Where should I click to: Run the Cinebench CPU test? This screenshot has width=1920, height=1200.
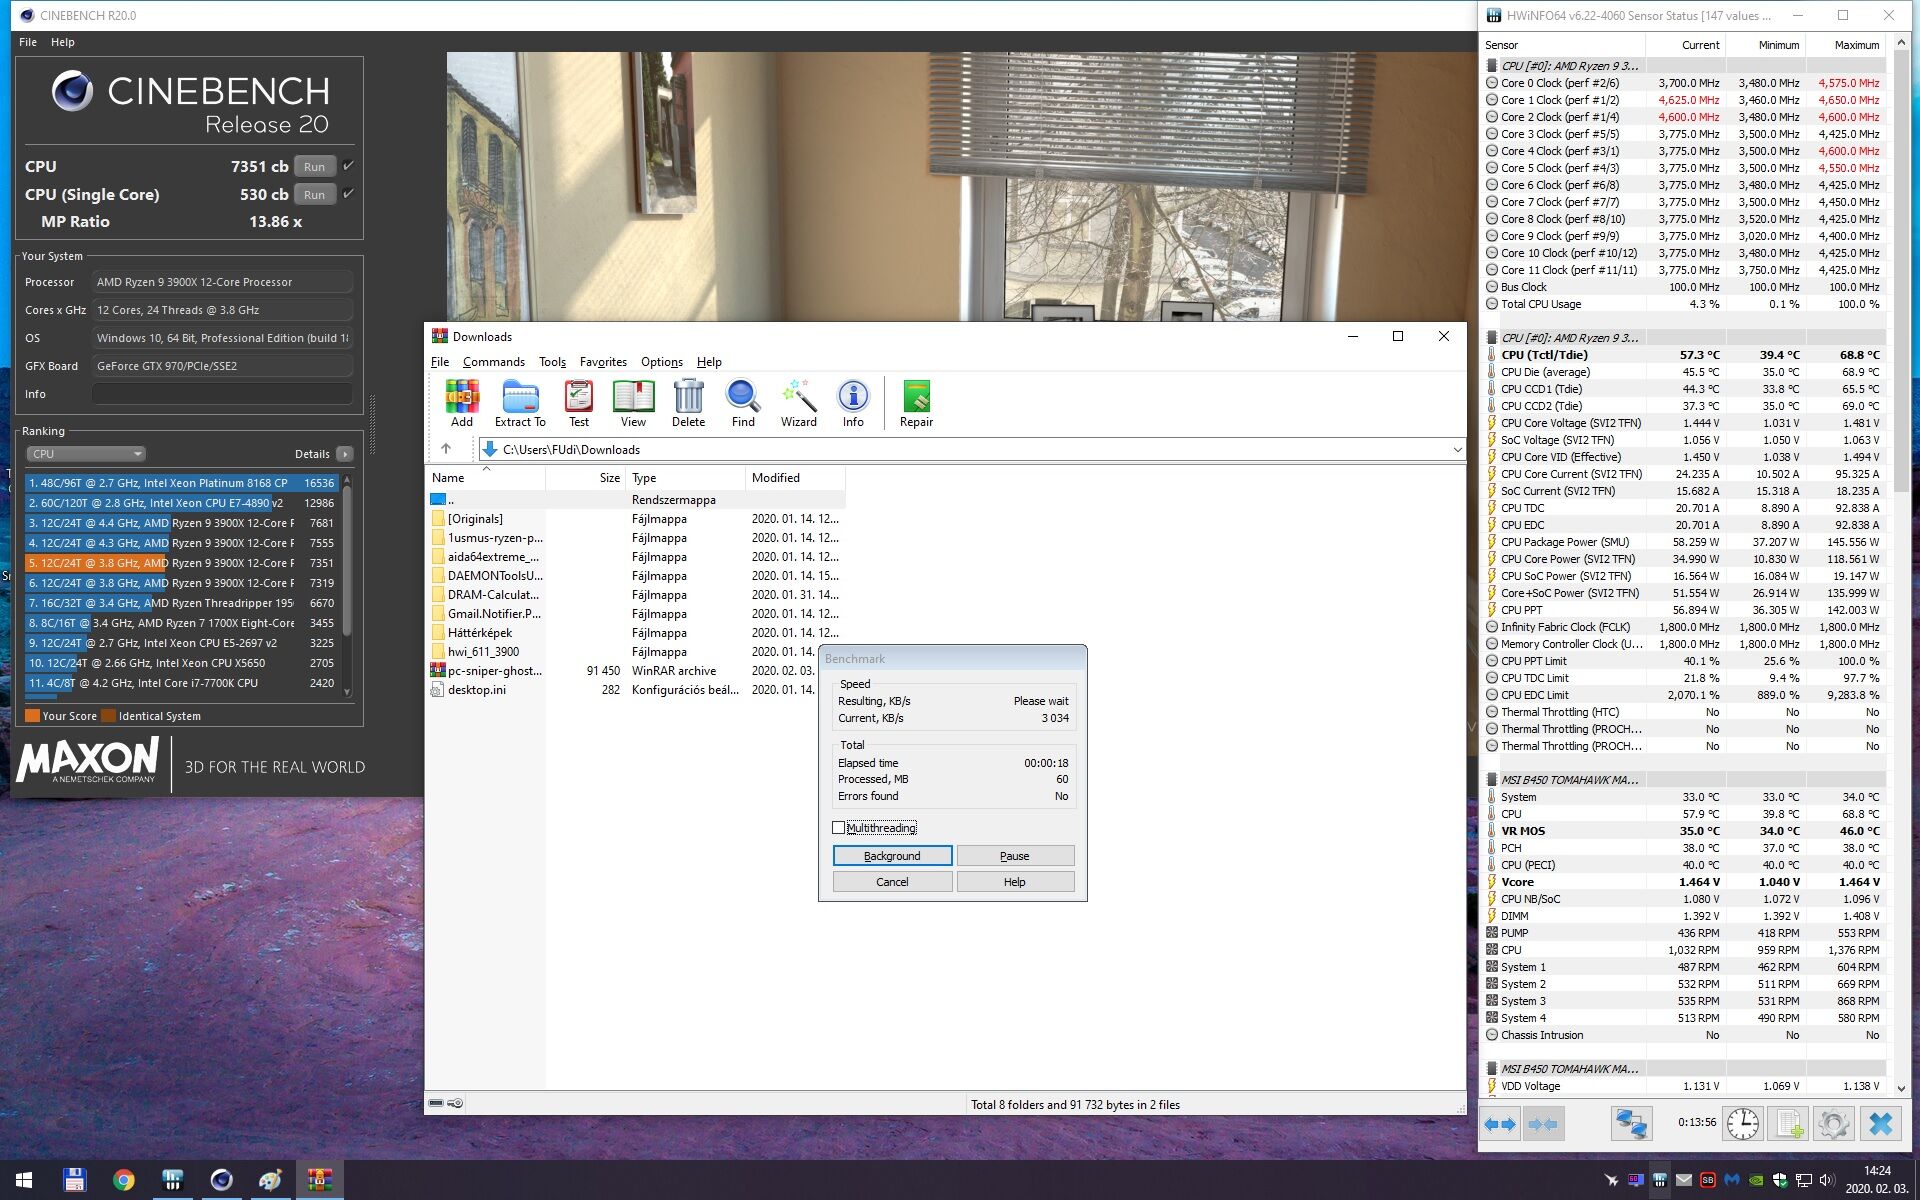click(315, 166)
